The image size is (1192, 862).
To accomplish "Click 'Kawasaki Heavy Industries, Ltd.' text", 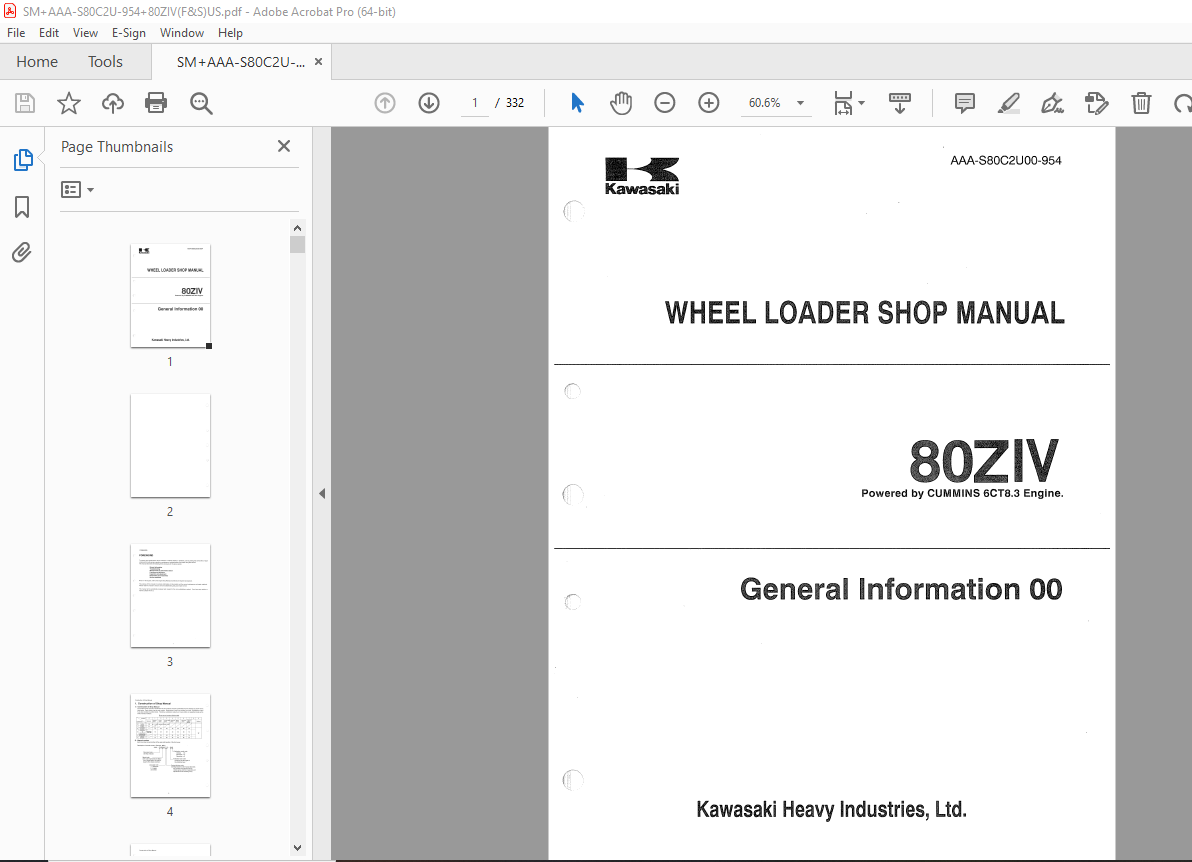I will click(832, 810).
